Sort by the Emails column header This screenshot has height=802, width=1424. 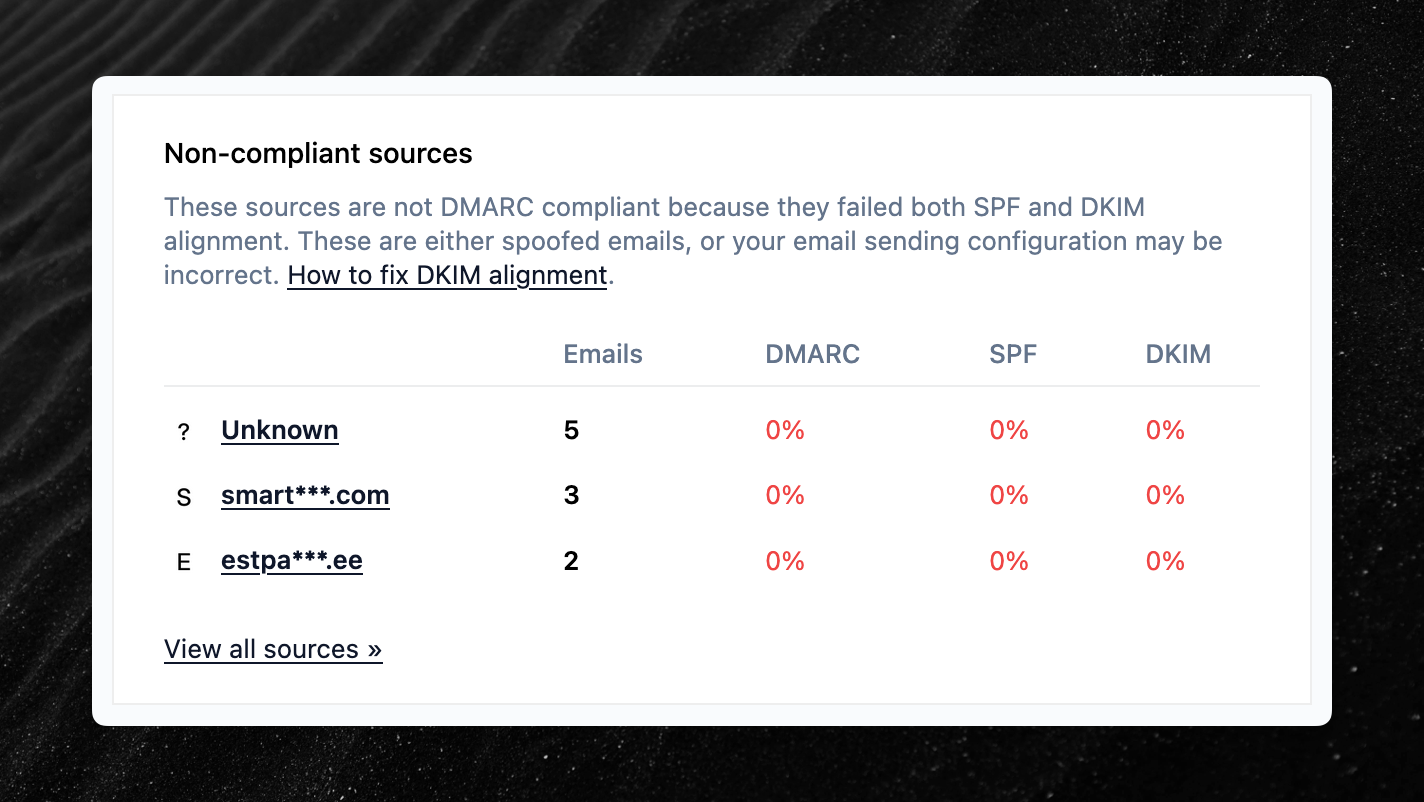coord(603,354)
